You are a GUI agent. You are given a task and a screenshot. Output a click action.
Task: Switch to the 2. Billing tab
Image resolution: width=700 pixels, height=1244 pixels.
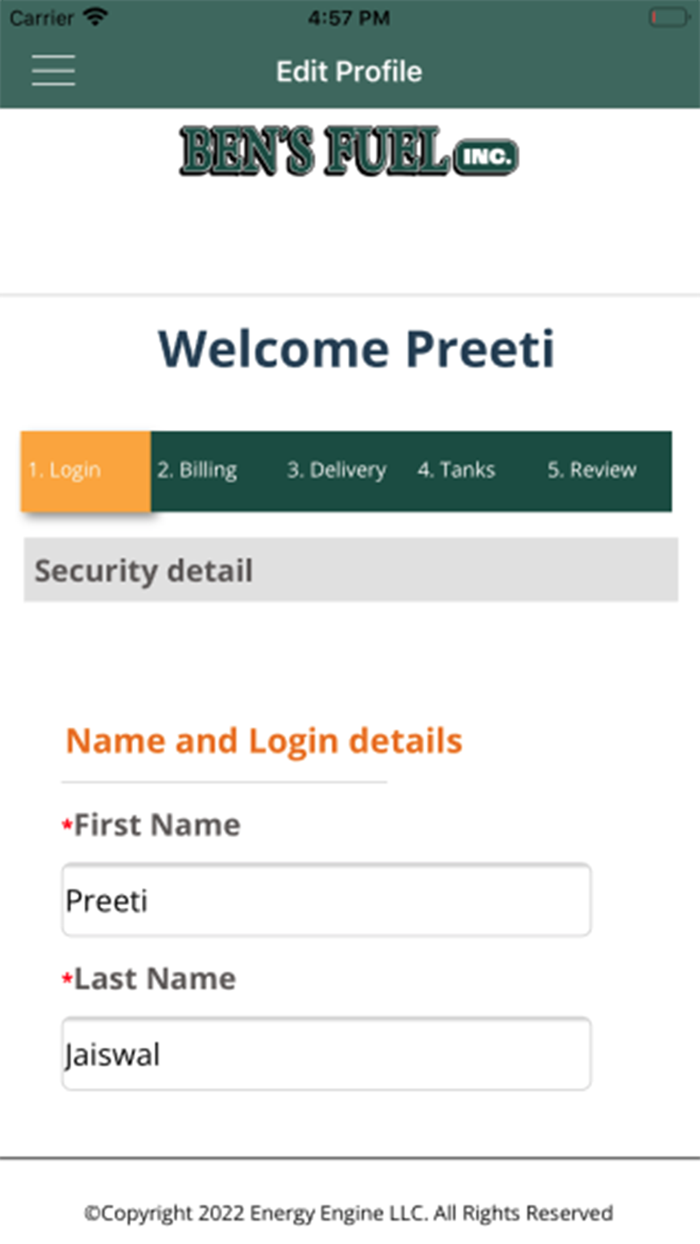click(197, 470)
